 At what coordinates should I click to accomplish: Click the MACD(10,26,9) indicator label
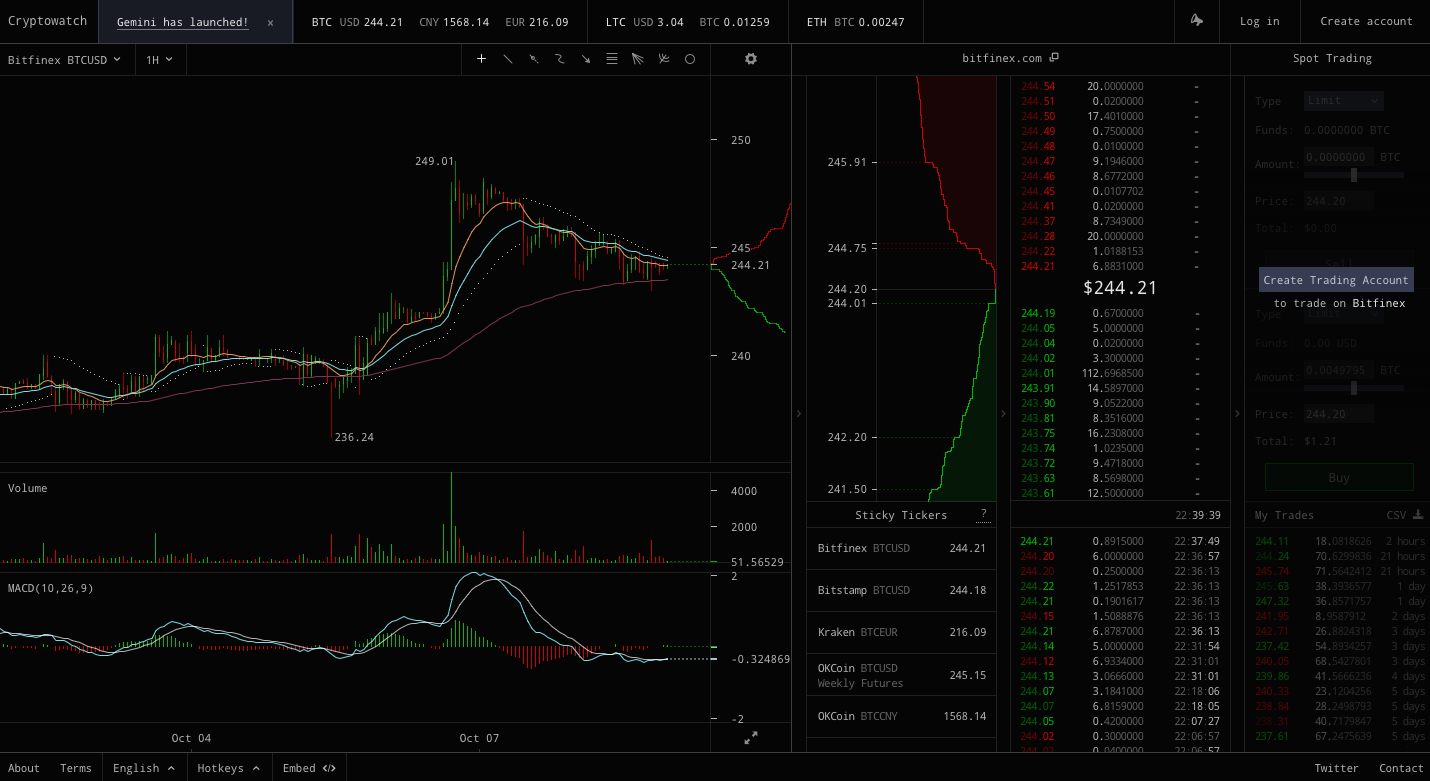51,588
